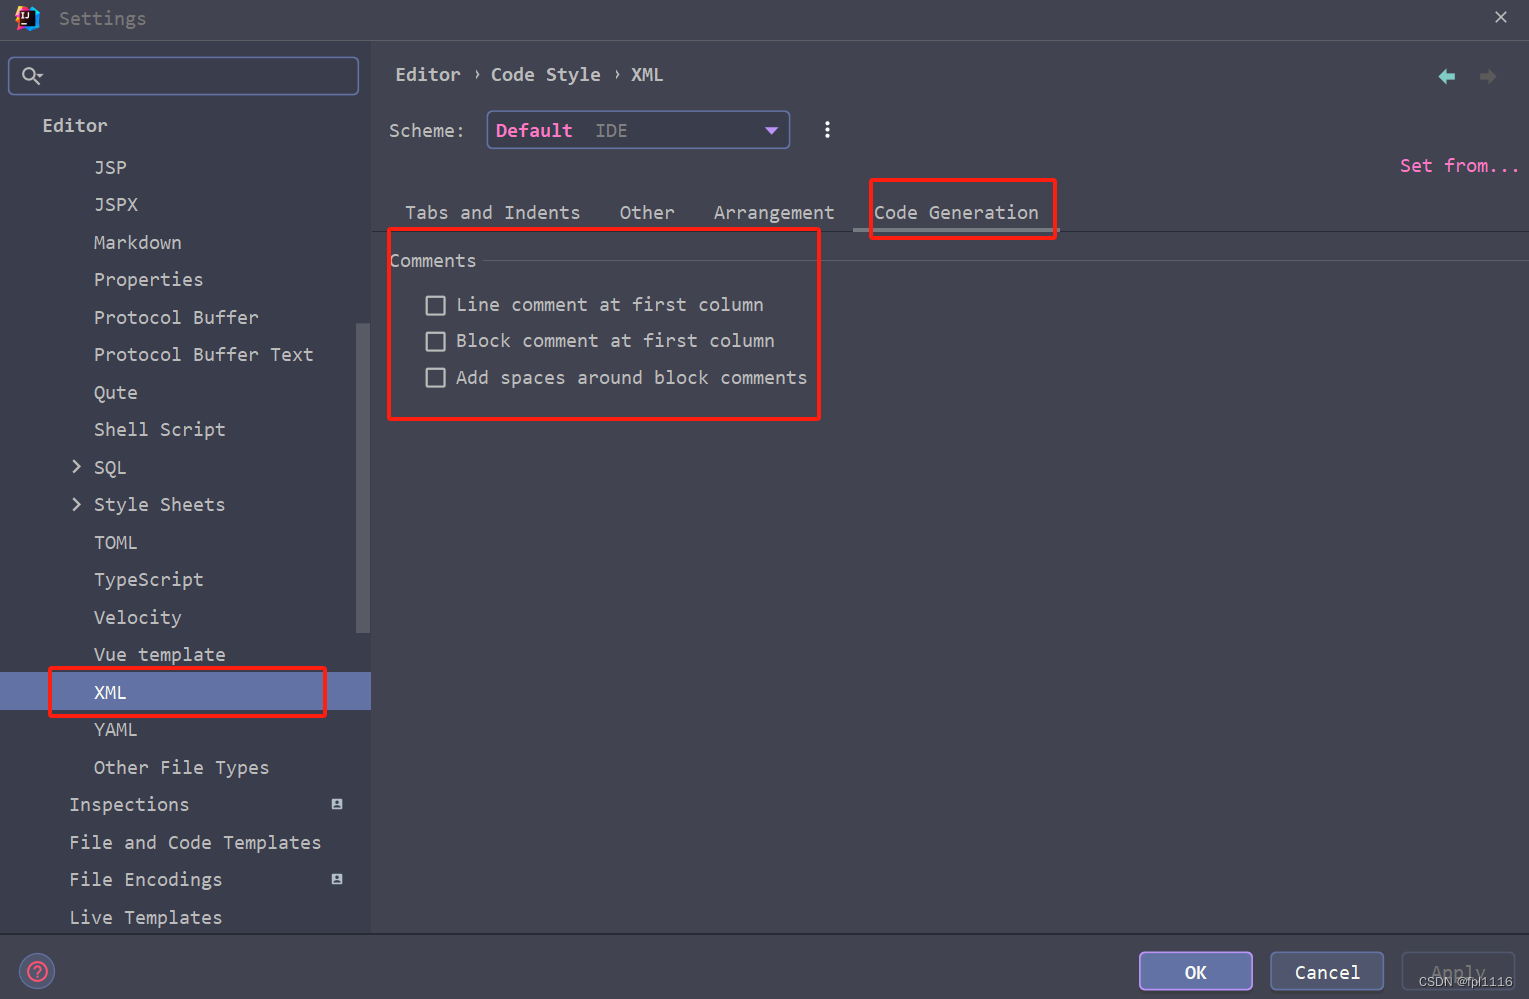Select YAML code style
The width and height of the screenshot is (1529, 999).
pyautogui.click(x=115, y=729)
